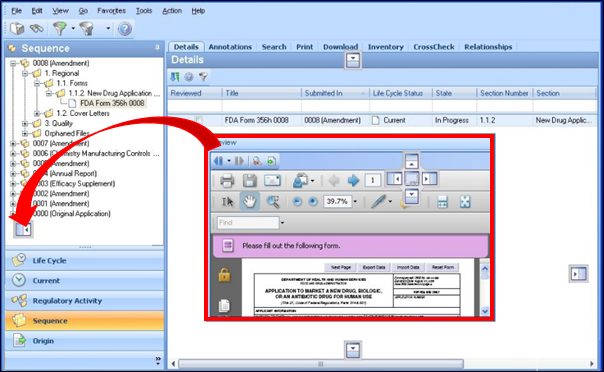Click the green funnel filter icon
The image size is (604, 372).
[x=60, y=28]
